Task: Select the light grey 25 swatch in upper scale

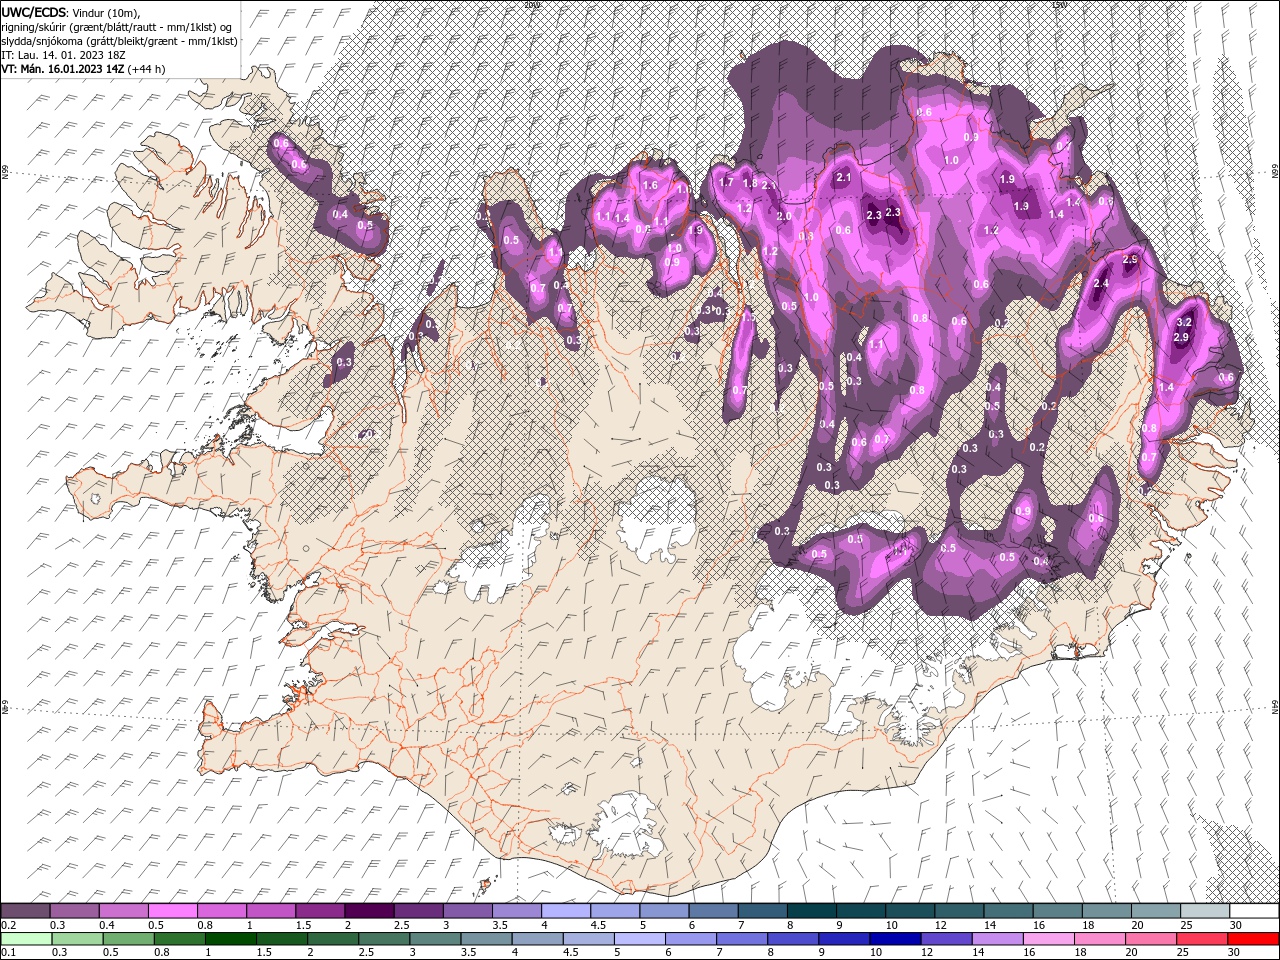Action: 1204,911
